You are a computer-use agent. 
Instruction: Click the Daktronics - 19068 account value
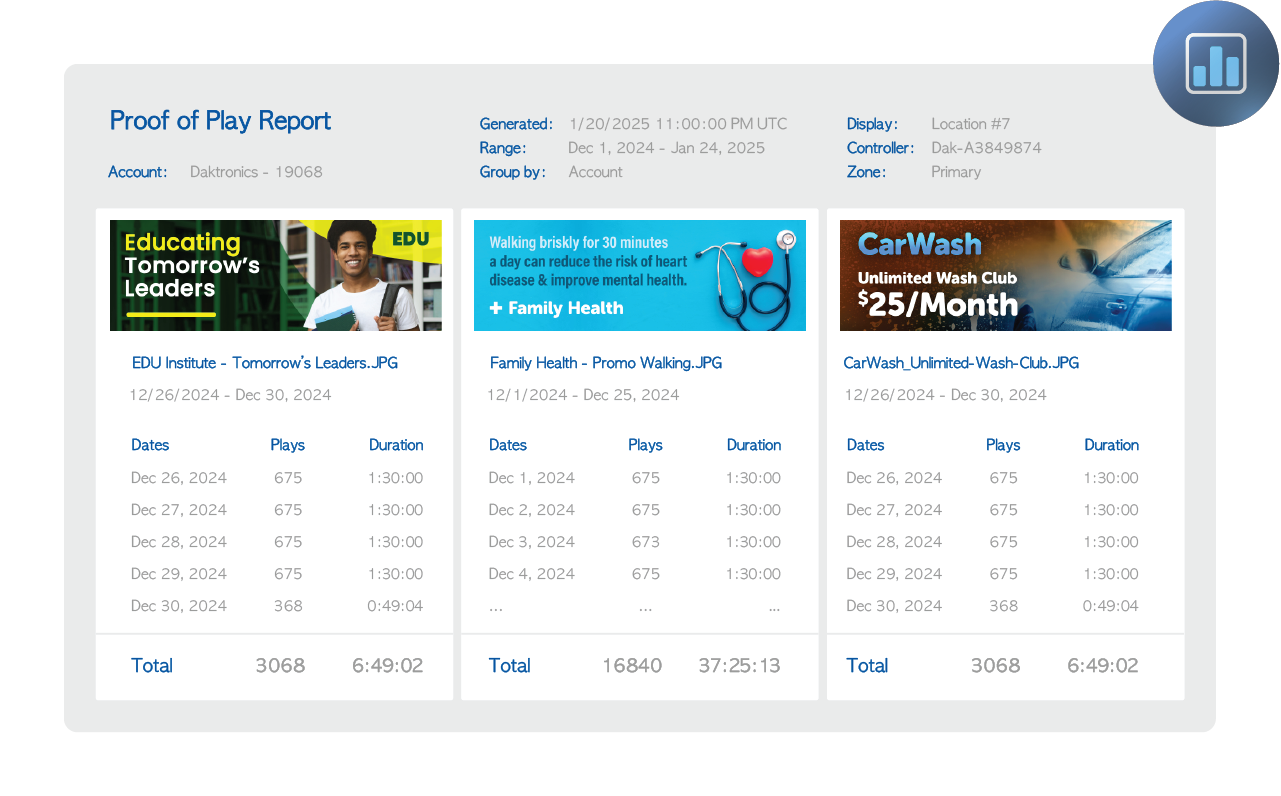pos(256,172)
